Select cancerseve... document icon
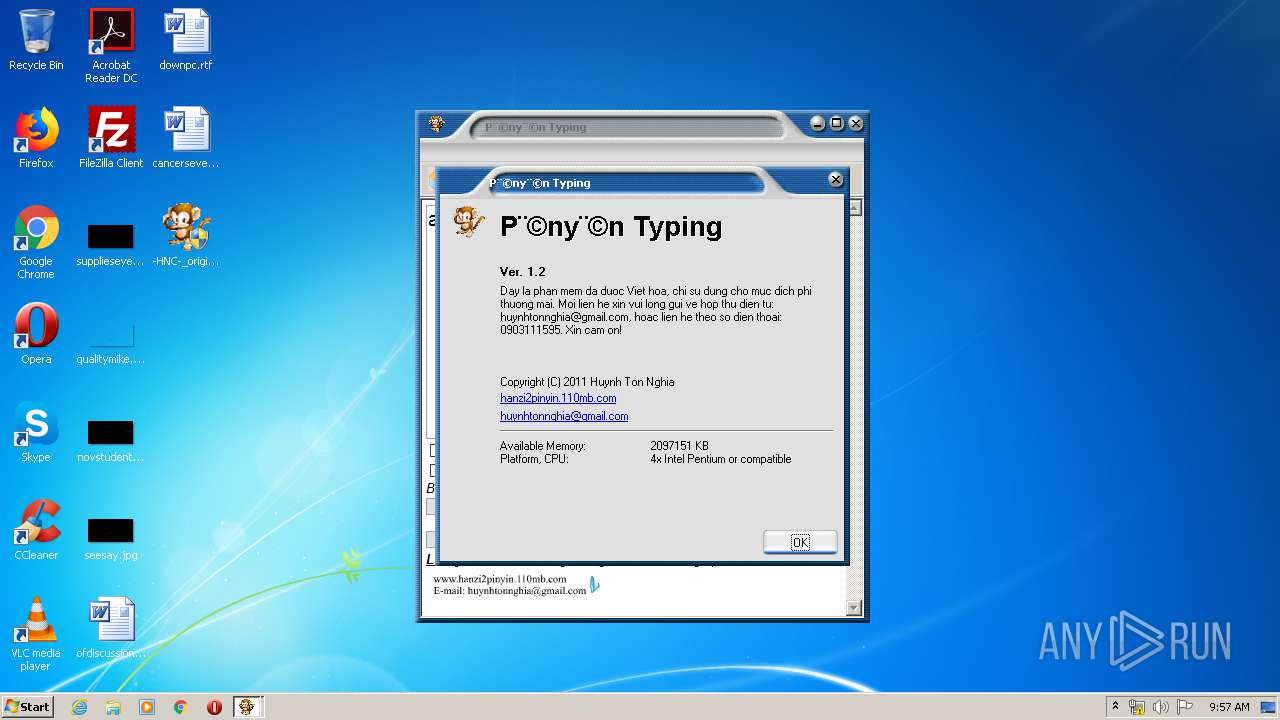Image resolution: width=1280 pixels, height=720 pixels. [186, 138]
